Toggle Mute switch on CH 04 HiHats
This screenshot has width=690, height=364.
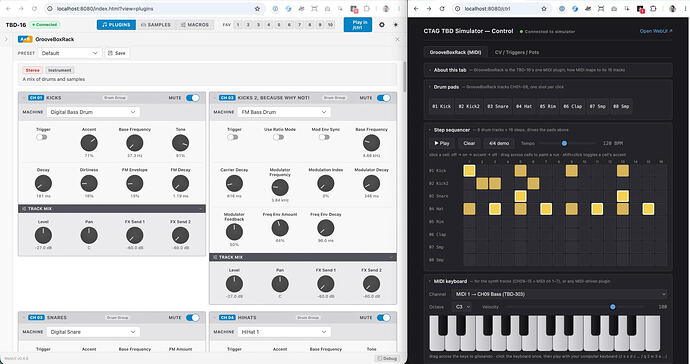pyautogui.click(x=384, y=317)
